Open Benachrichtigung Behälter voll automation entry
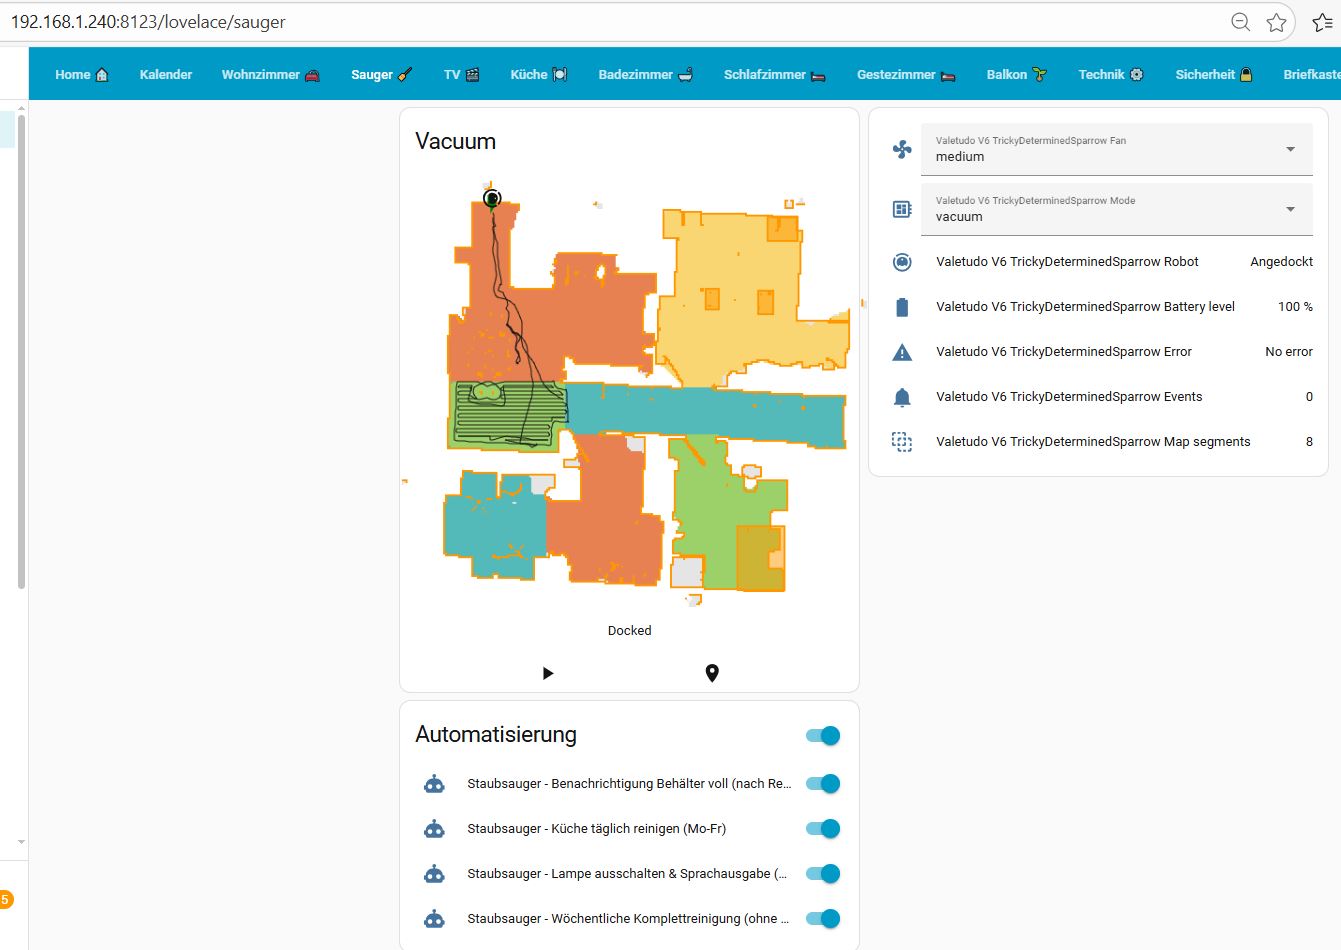 (x=628, y=784)
